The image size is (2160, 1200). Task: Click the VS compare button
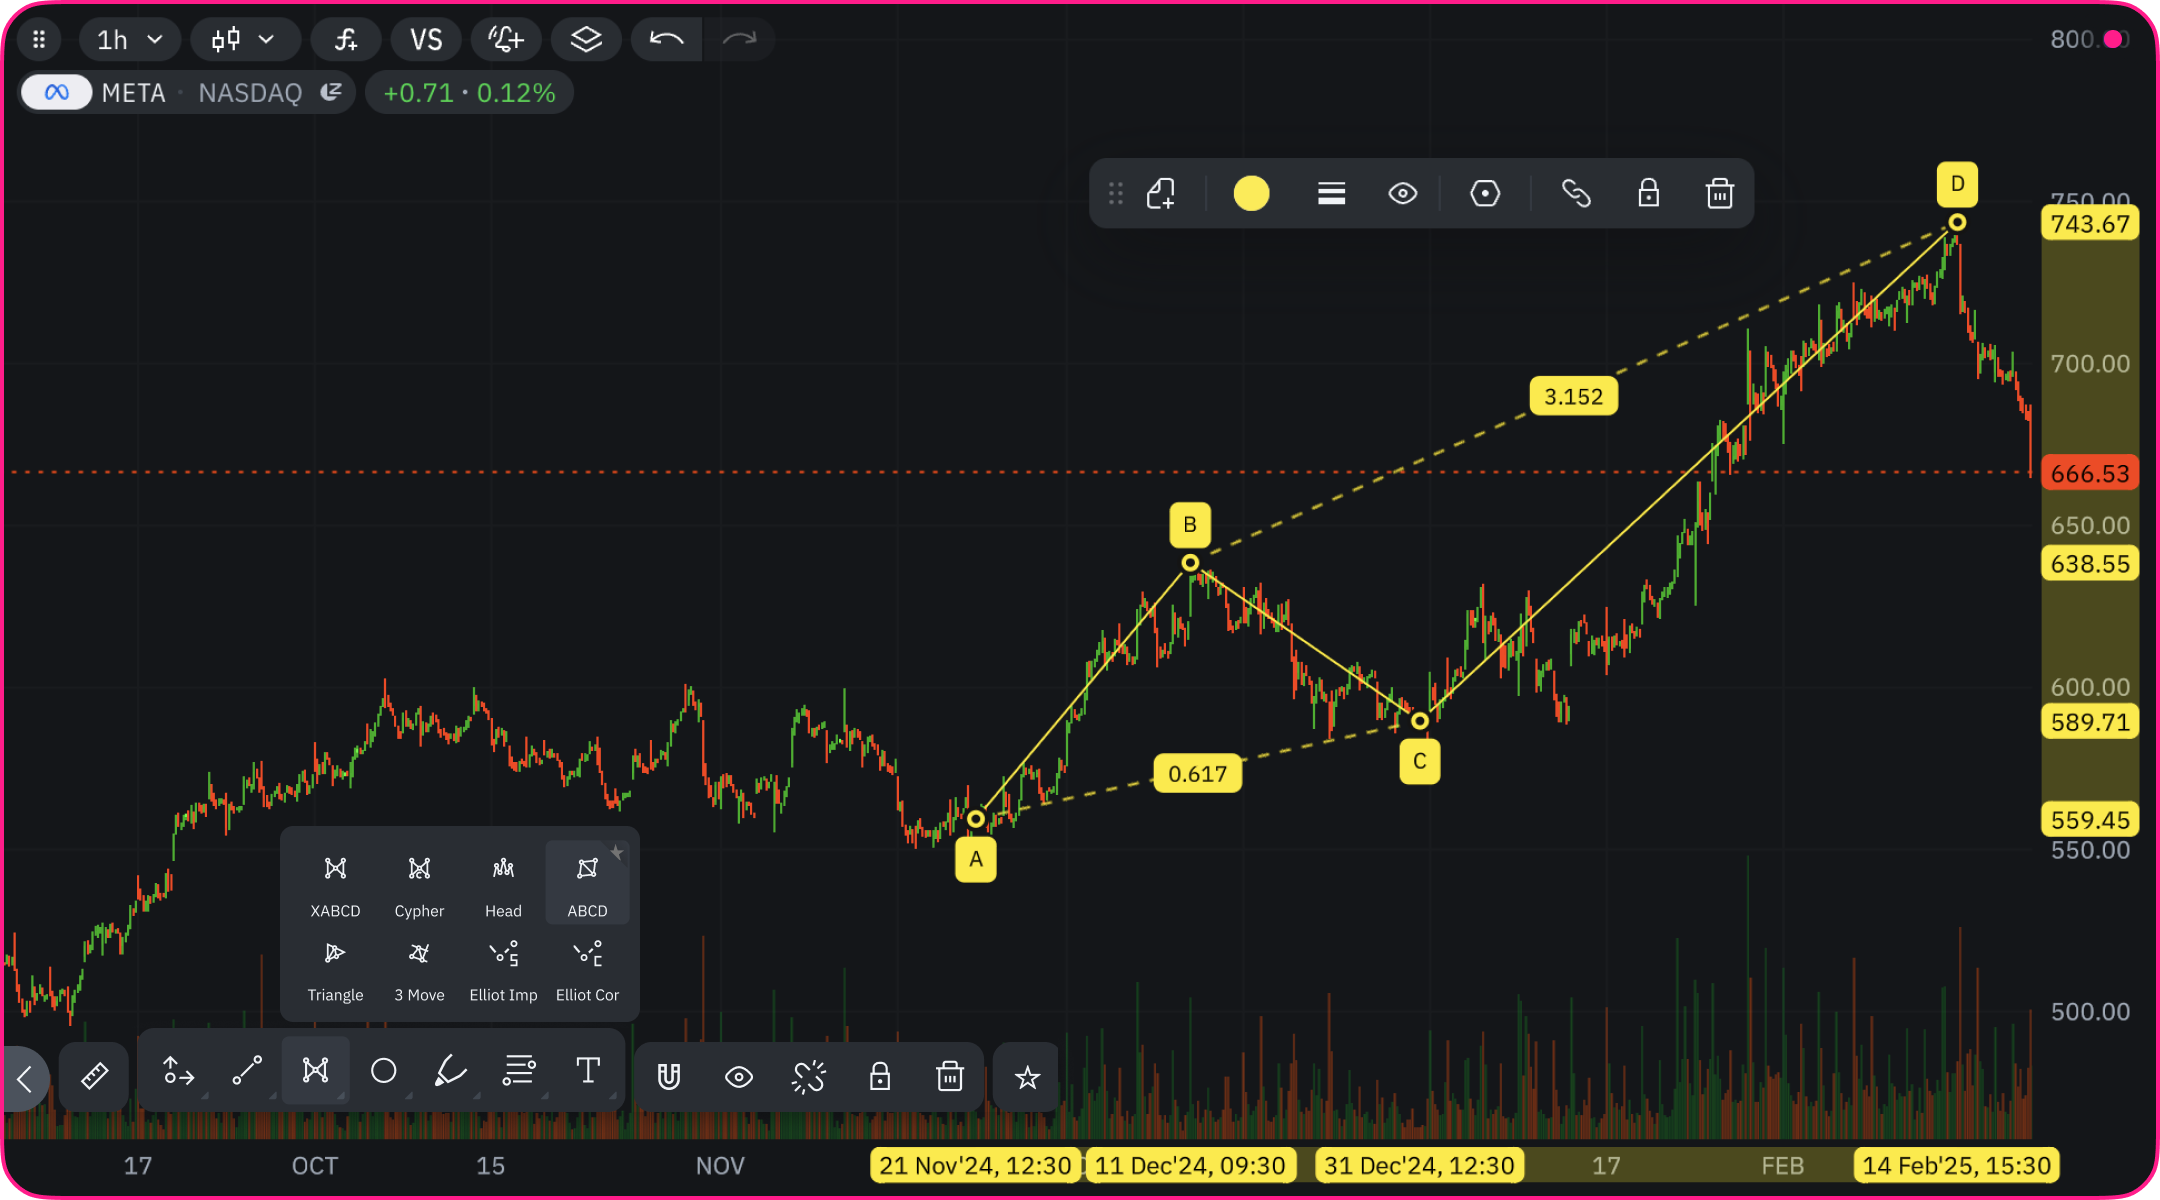tap(426, 40)
